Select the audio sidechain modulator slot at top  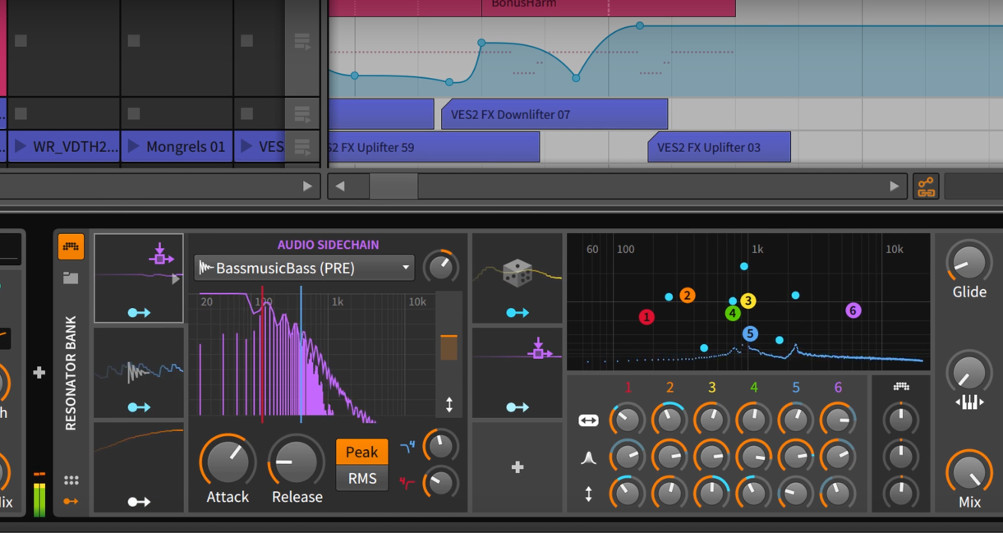(139, 278)
